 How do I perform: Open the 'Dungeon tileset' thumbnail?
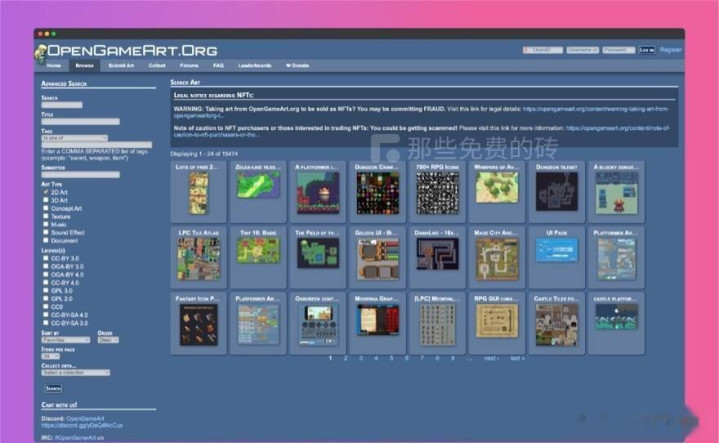(556, 192)
